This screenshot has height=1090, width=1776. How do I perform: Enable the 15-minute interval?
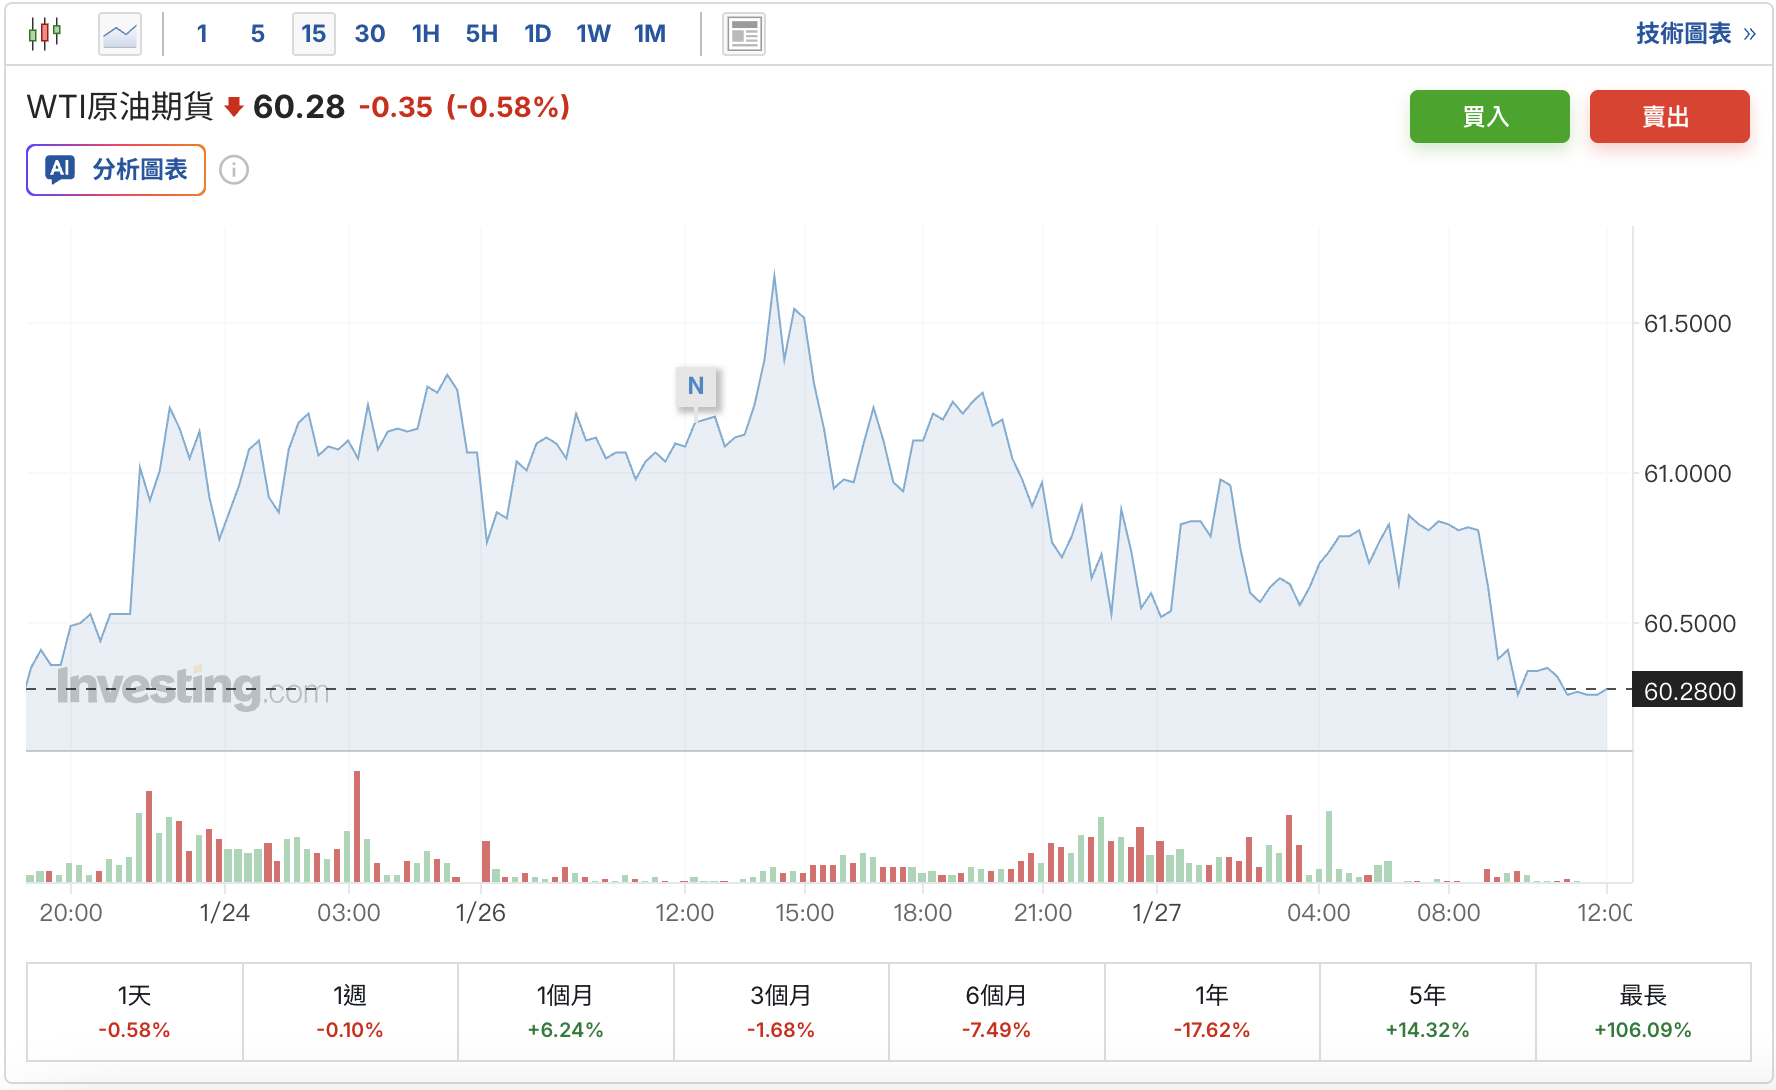tap(313, 33)
